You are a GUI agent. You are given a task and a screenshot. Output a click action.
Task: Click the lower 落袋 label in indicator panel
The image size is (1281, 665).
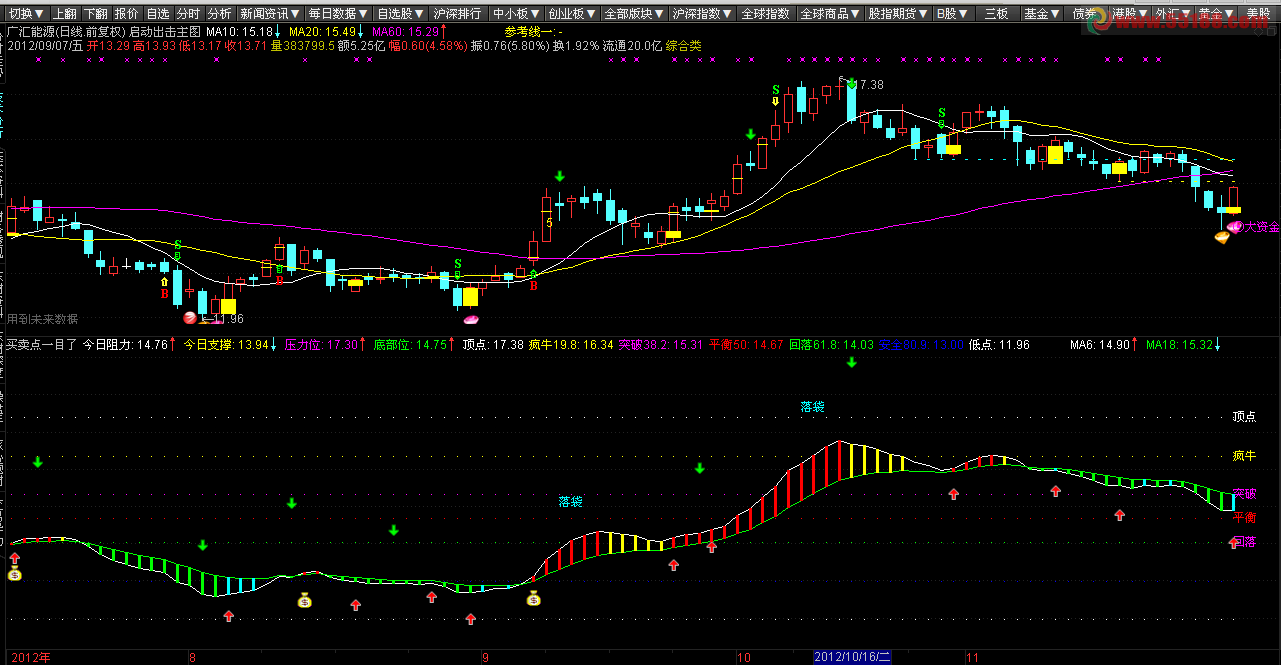click(x=571, y=501)
